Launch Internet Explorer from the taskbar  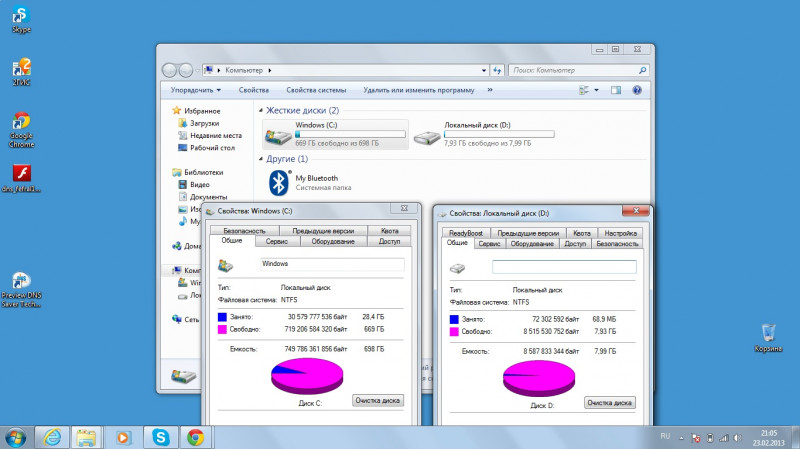[x=50, y=437]
